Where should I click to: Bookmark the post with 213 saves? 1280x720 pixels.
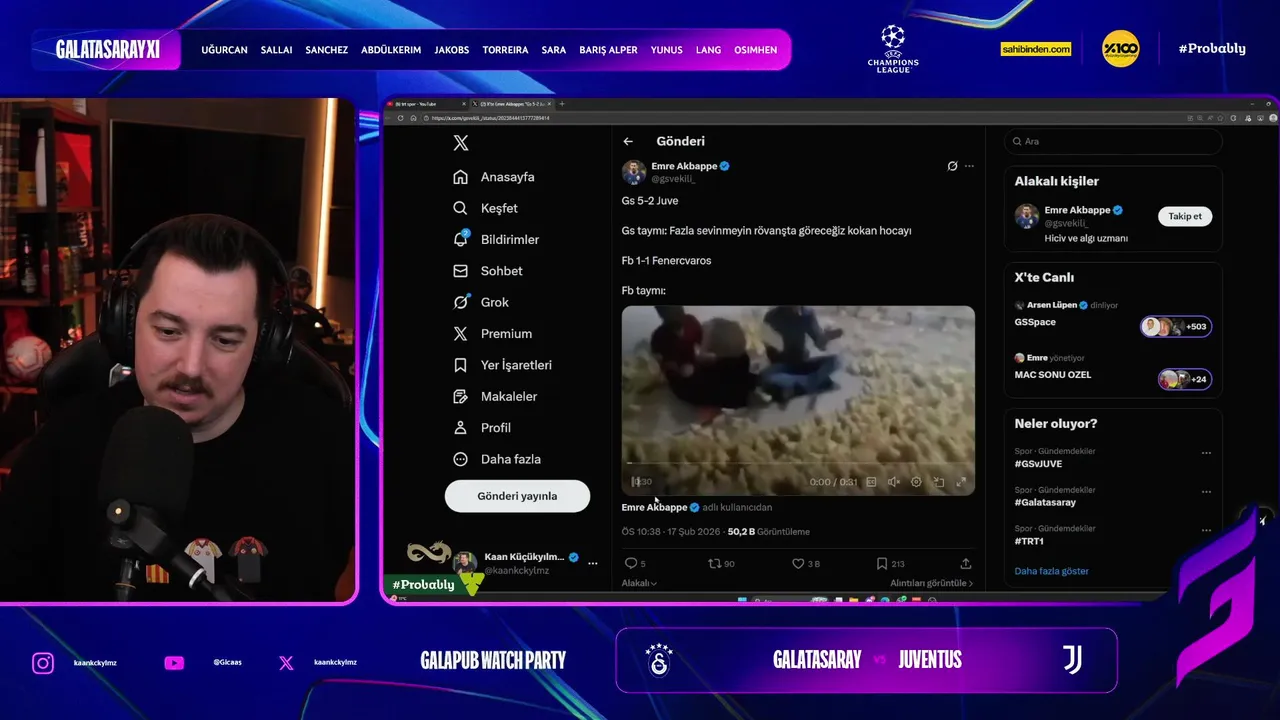890,564
